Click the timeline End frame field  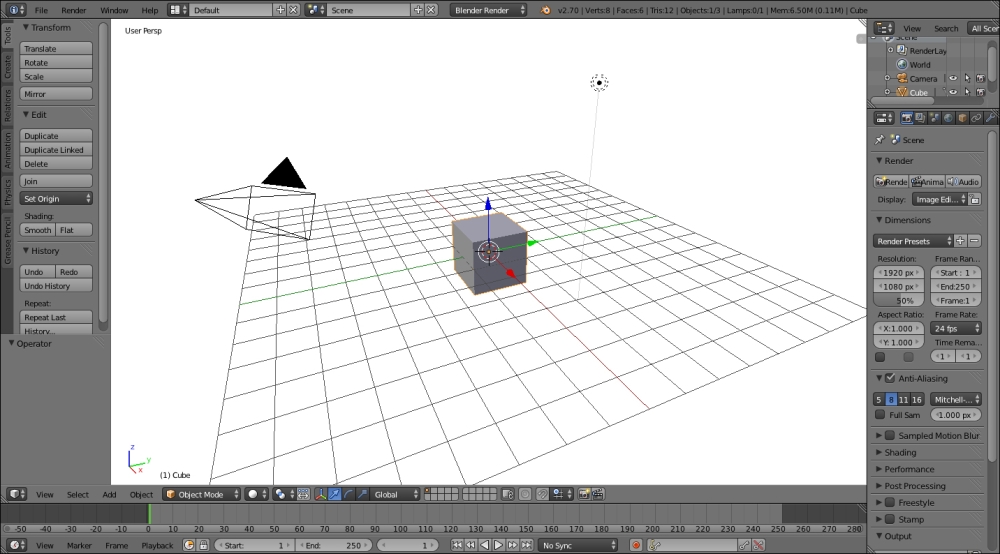coord(333,545)
